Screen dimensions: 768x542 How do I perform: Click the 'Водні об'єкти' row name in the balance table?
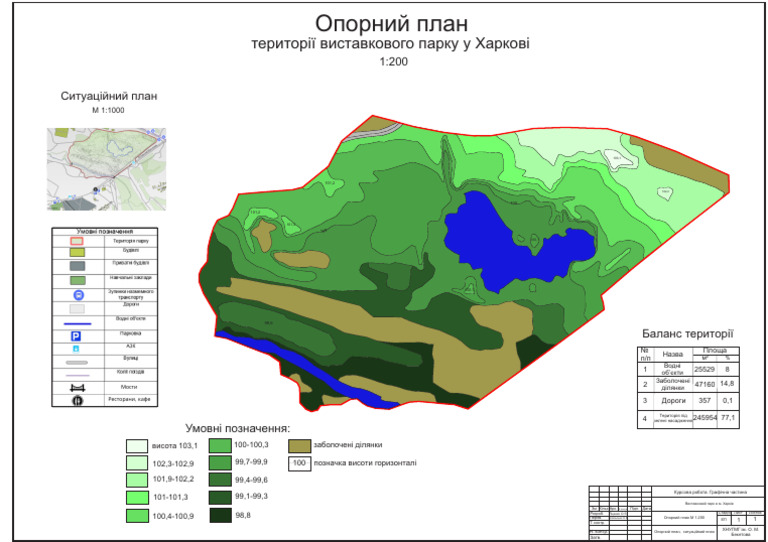pos(672,370)
